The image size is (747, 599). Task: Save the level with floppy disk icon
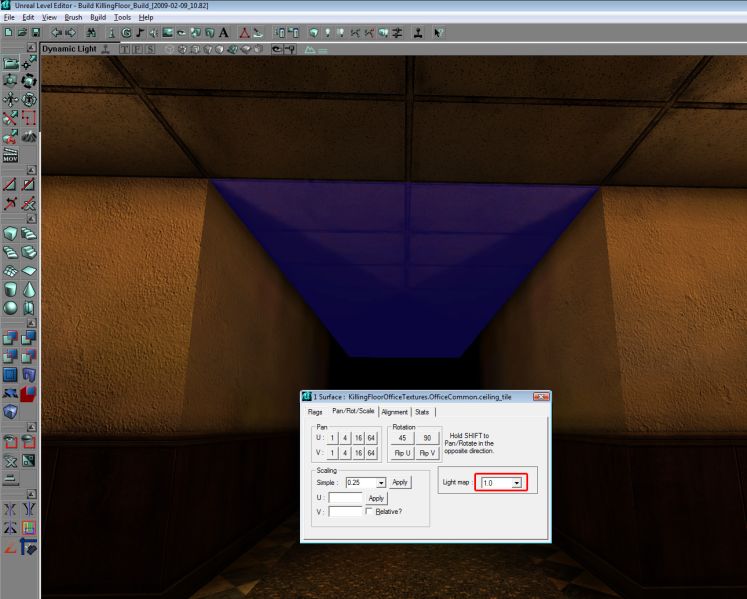click(35, 32)
